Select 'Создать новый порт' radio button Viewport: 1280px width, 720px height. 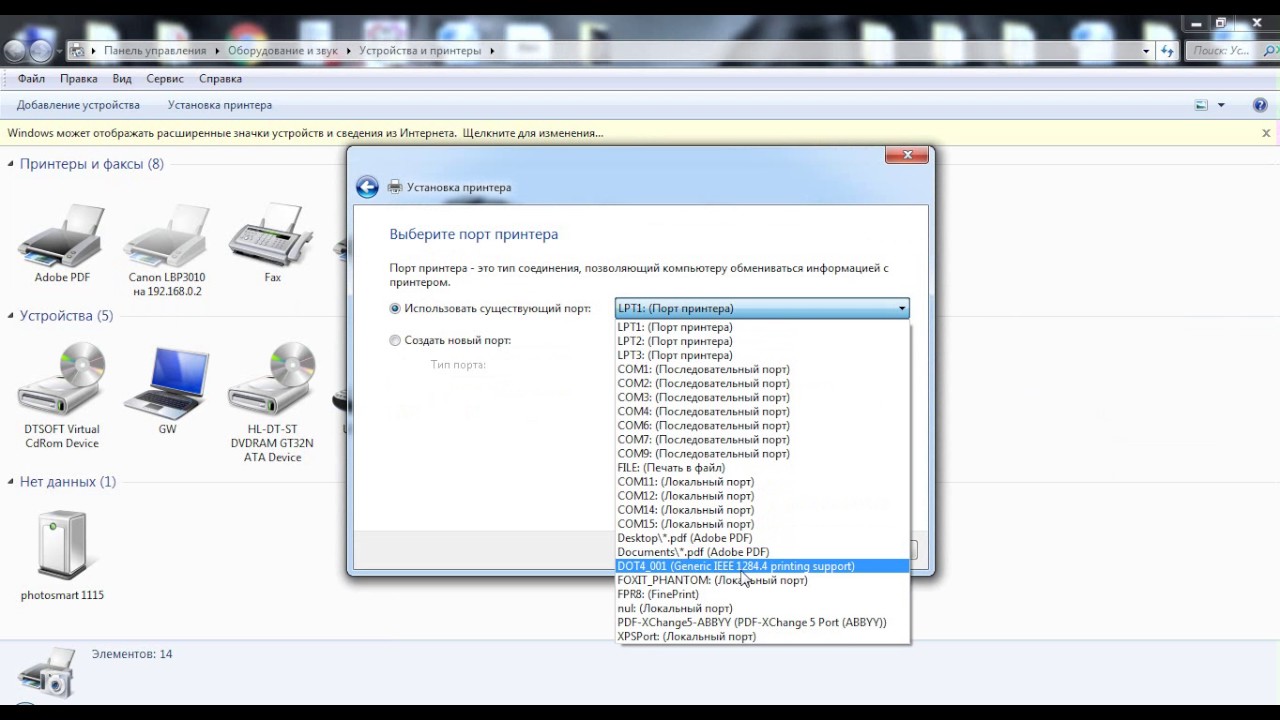pyautogui.click(x=395, y=341)
